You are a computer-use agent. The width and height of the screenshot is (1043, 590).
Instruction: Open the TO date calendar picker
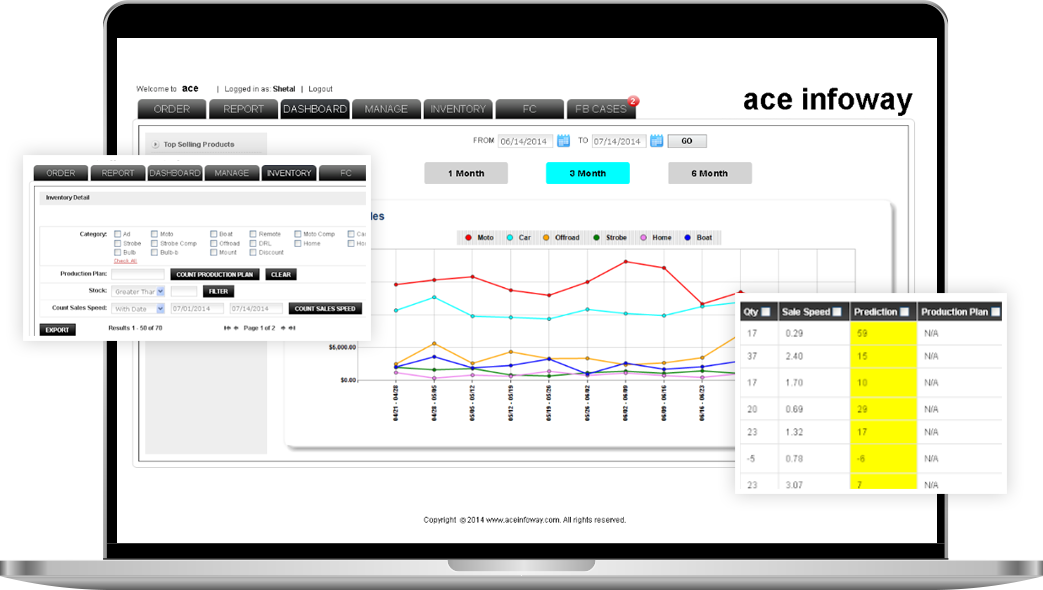pyautogui.click(x=657, y=140)
